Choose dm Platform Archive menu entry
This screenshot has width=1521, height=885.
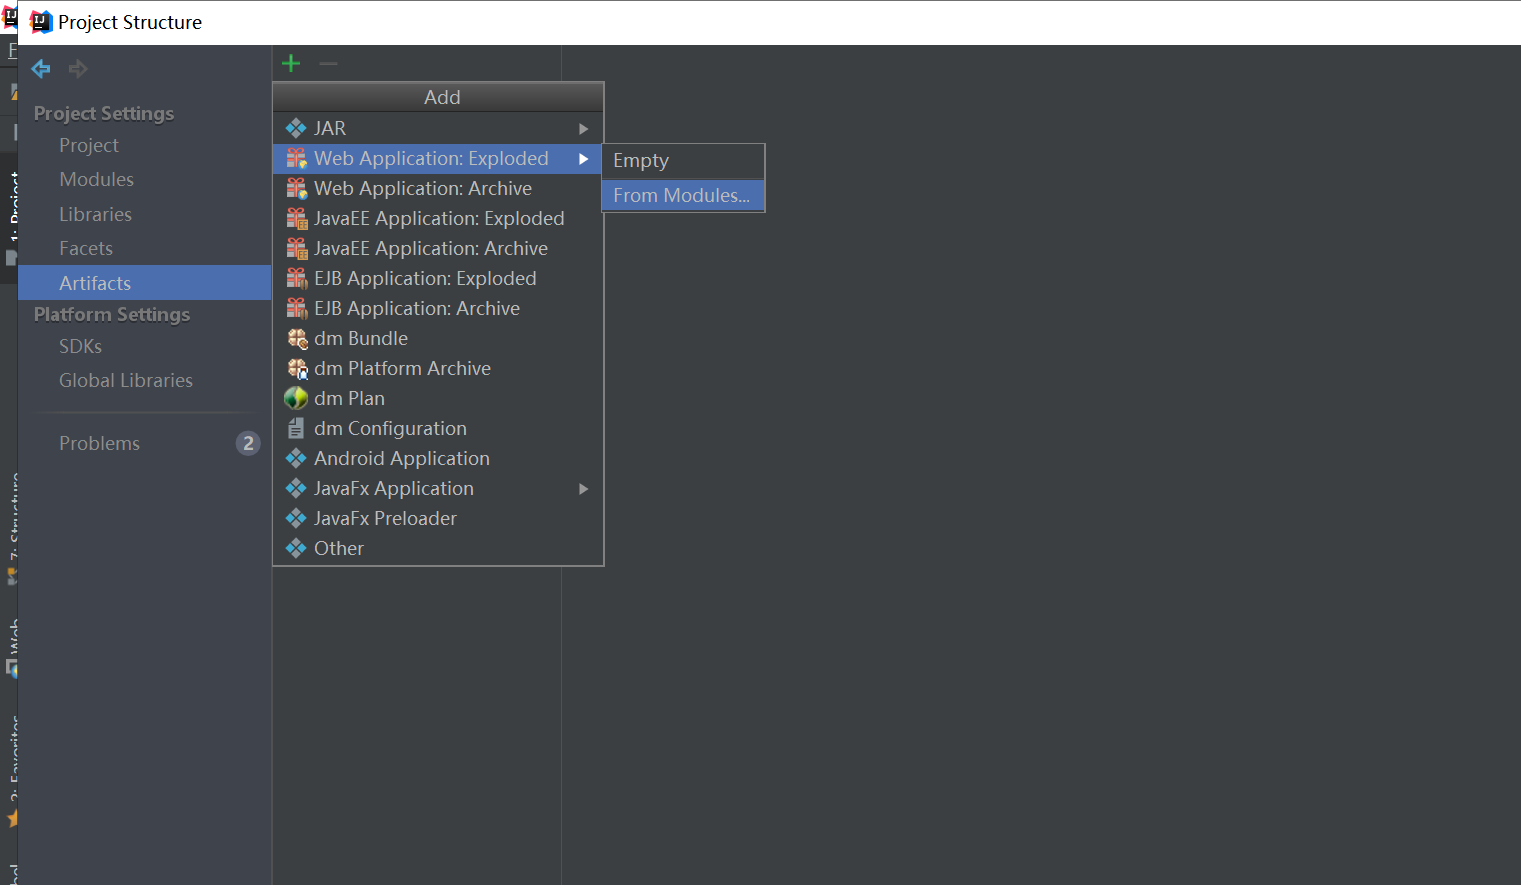(438, 368)
